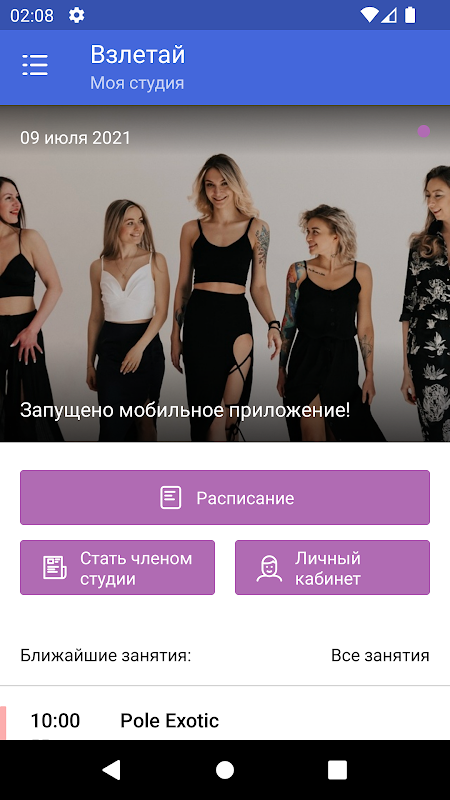The width and height of the screenshot is (450, 800).
Task: Open the Расписание schedule button
Action: tap(225, 497)
